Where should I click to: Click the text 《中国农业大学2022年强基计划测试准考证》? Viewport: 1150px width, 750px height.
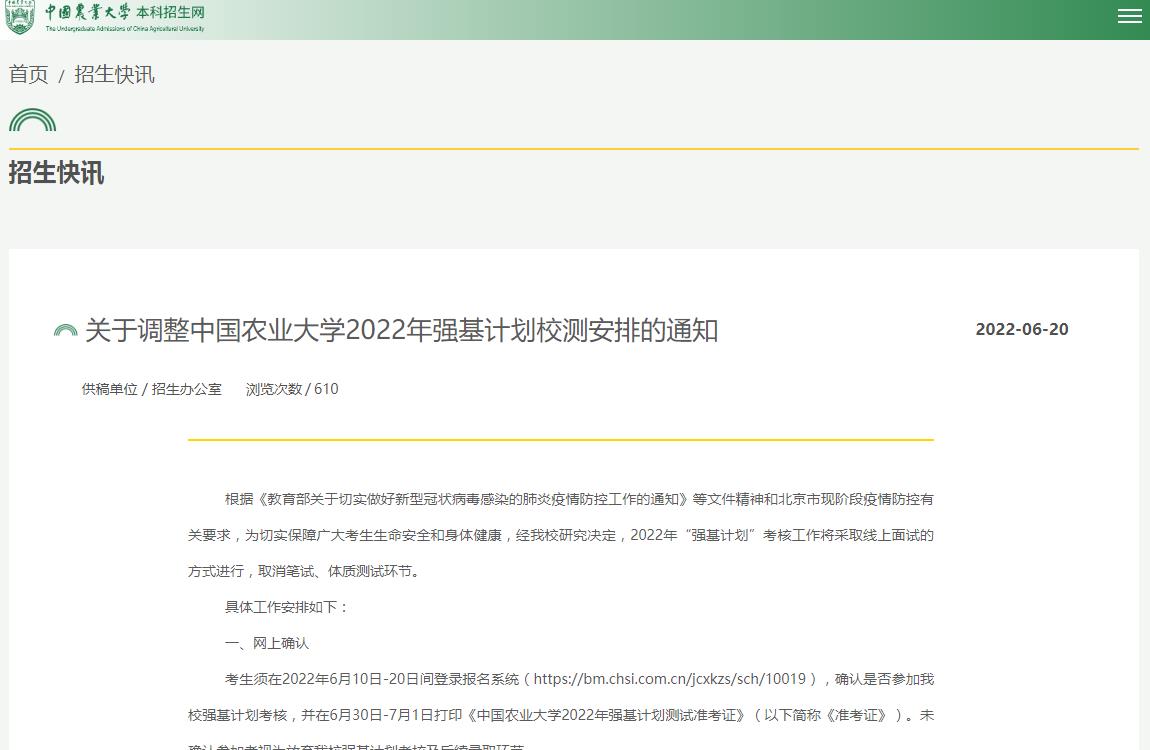607,715
